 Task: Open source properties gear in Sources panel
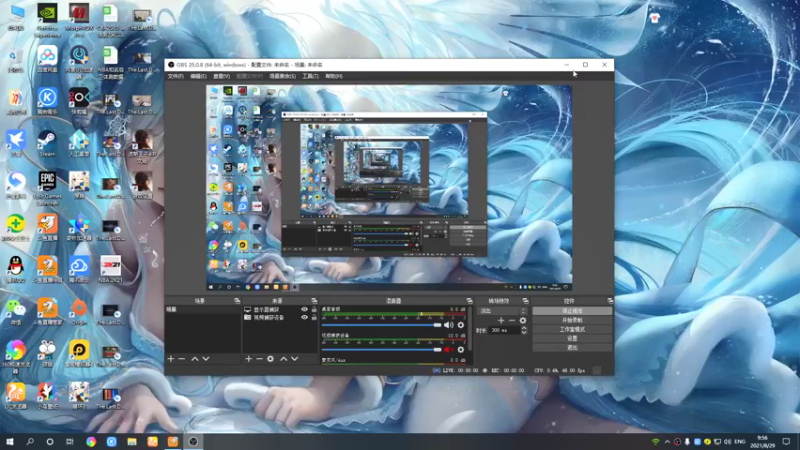click(270, 359)
